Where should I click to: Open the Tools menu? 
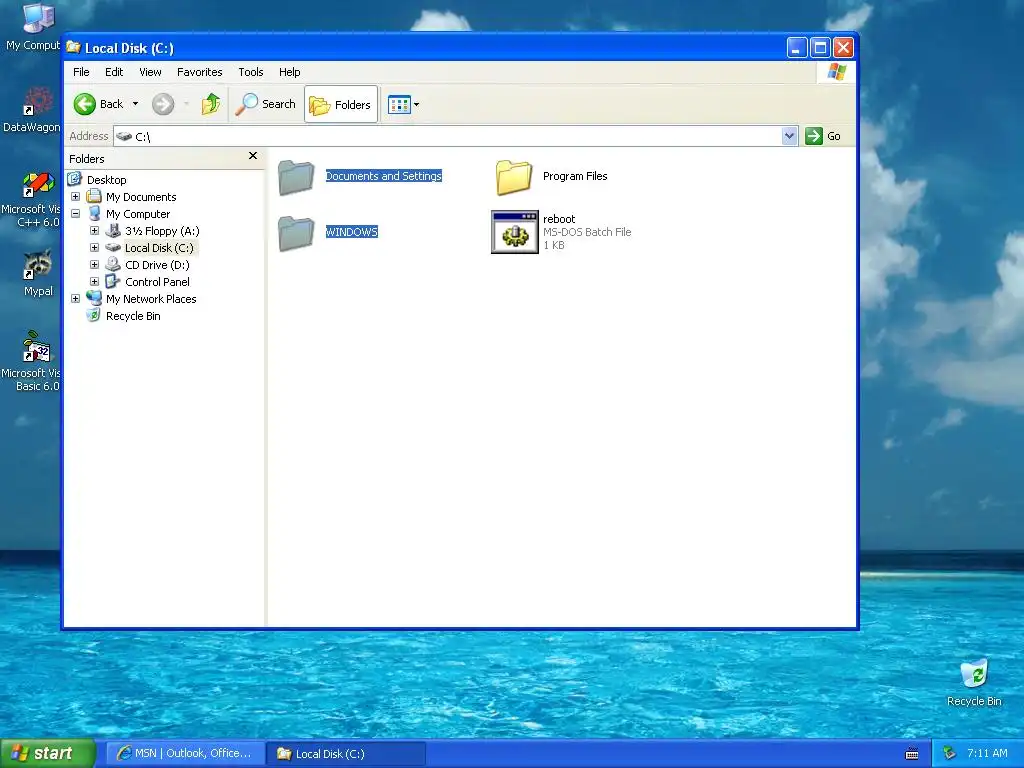coord(251,72)
